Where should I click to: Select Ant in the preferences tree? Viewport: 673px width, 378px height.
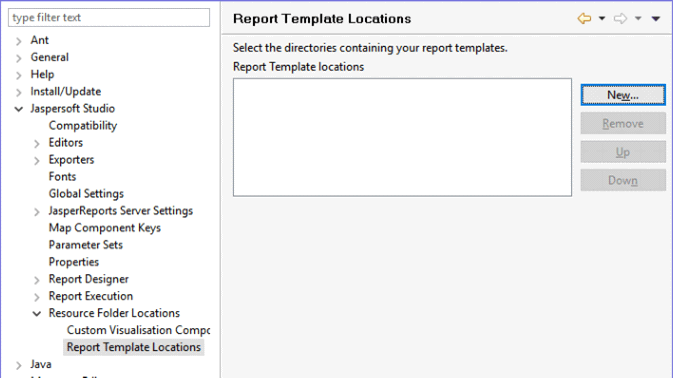click(x=39, y=40)
